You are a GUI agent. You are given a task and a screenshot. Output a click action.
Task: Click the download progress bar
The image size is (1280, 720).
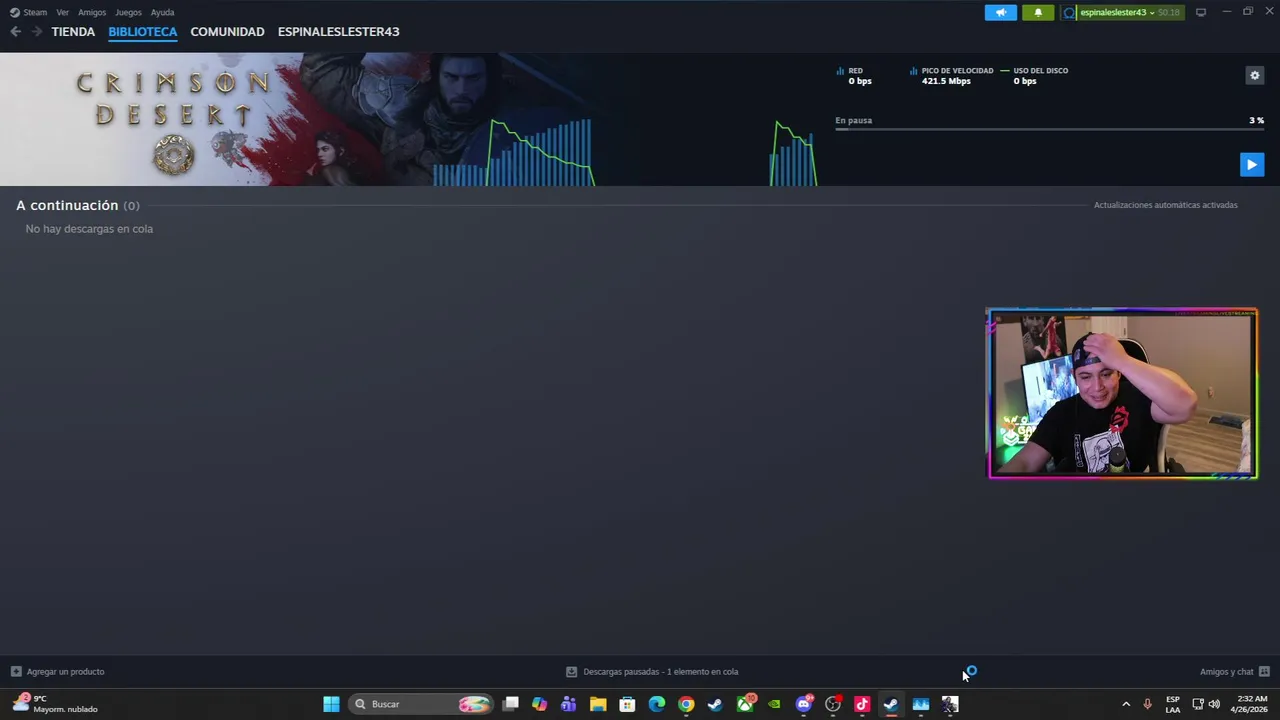(x=1049, y=129)
